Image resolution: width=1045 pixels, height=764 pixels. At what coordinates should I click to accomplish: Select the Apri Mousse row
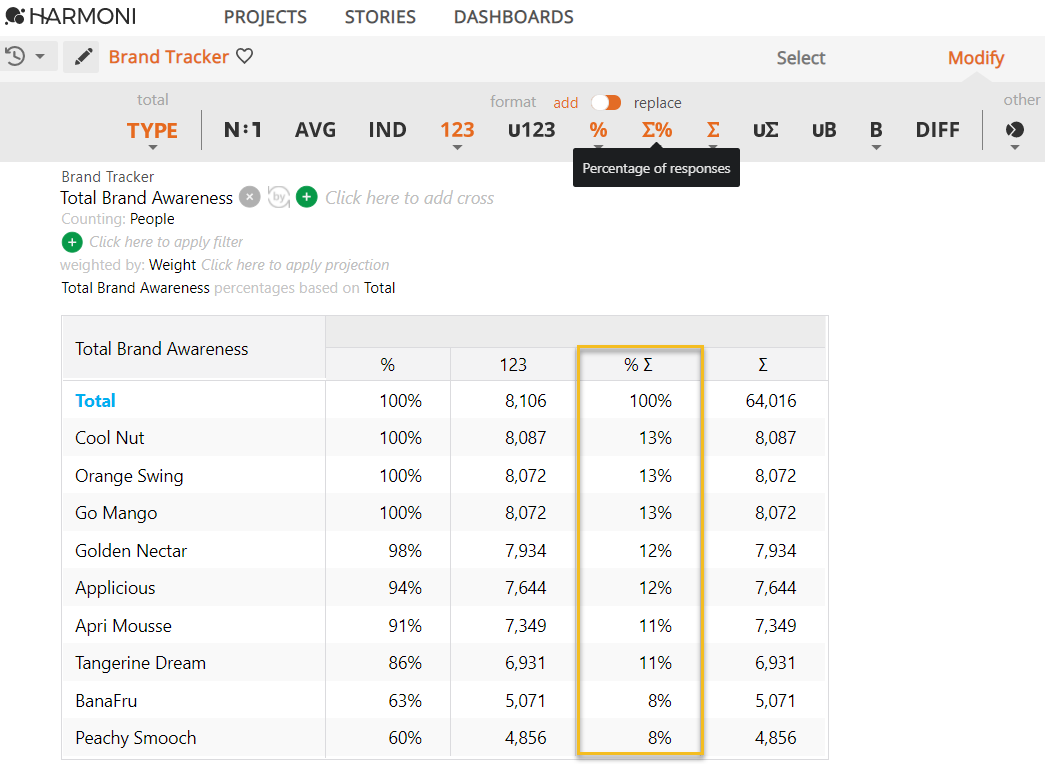(x=123, y=626)
